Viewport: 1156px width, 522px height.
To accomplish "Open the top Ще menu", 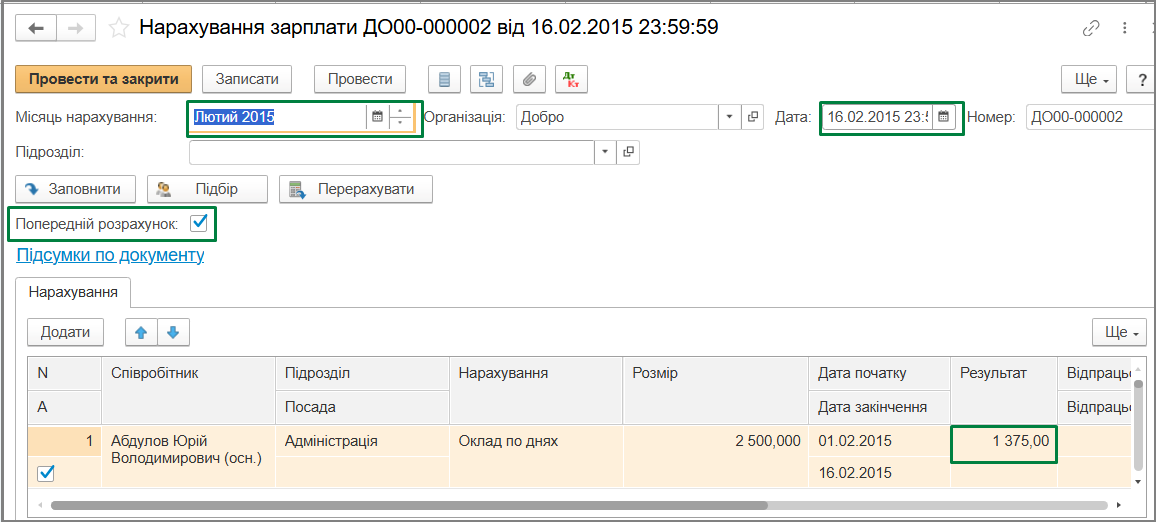I will coord(1090,80).
